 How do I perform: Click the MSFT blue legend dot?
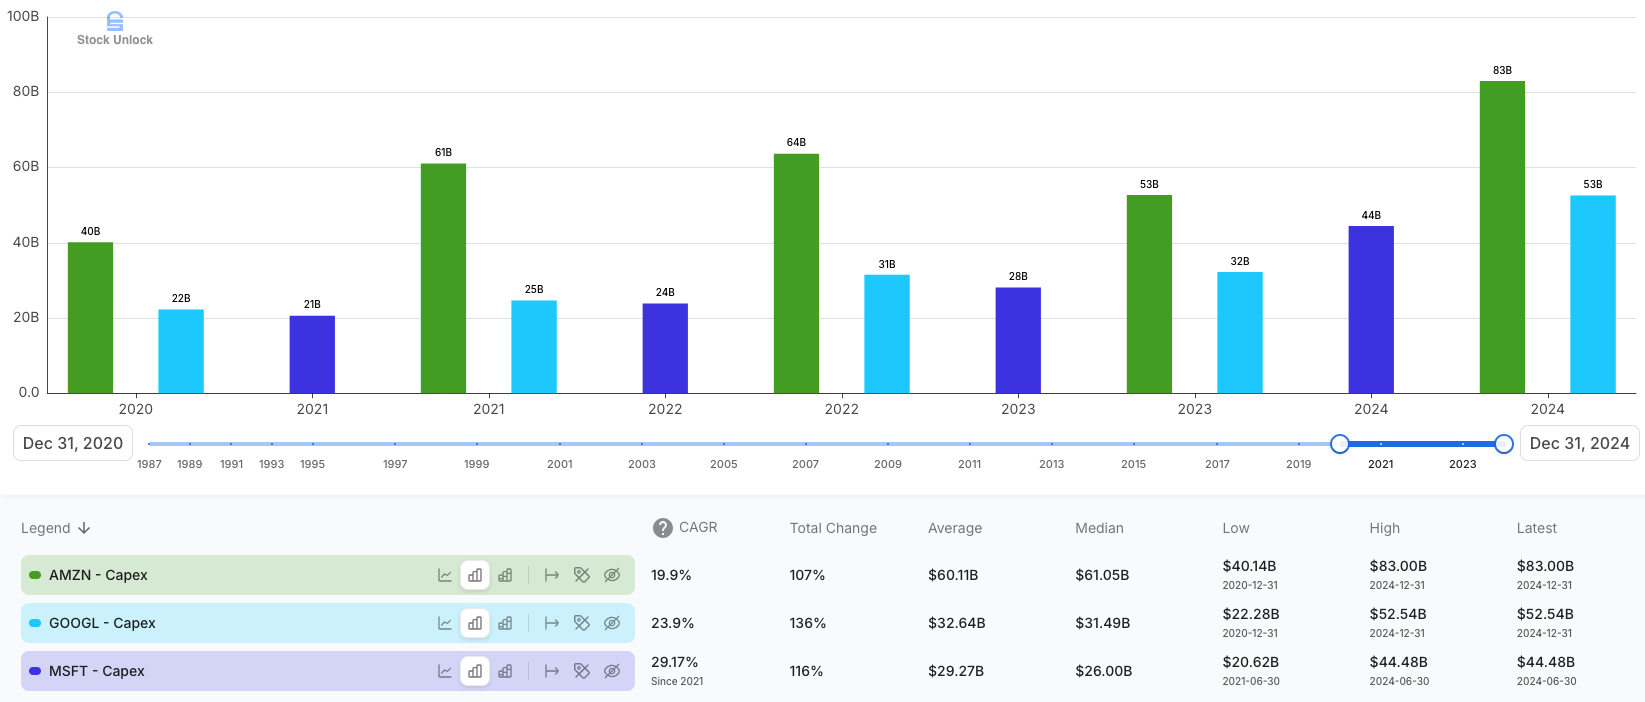35,671
